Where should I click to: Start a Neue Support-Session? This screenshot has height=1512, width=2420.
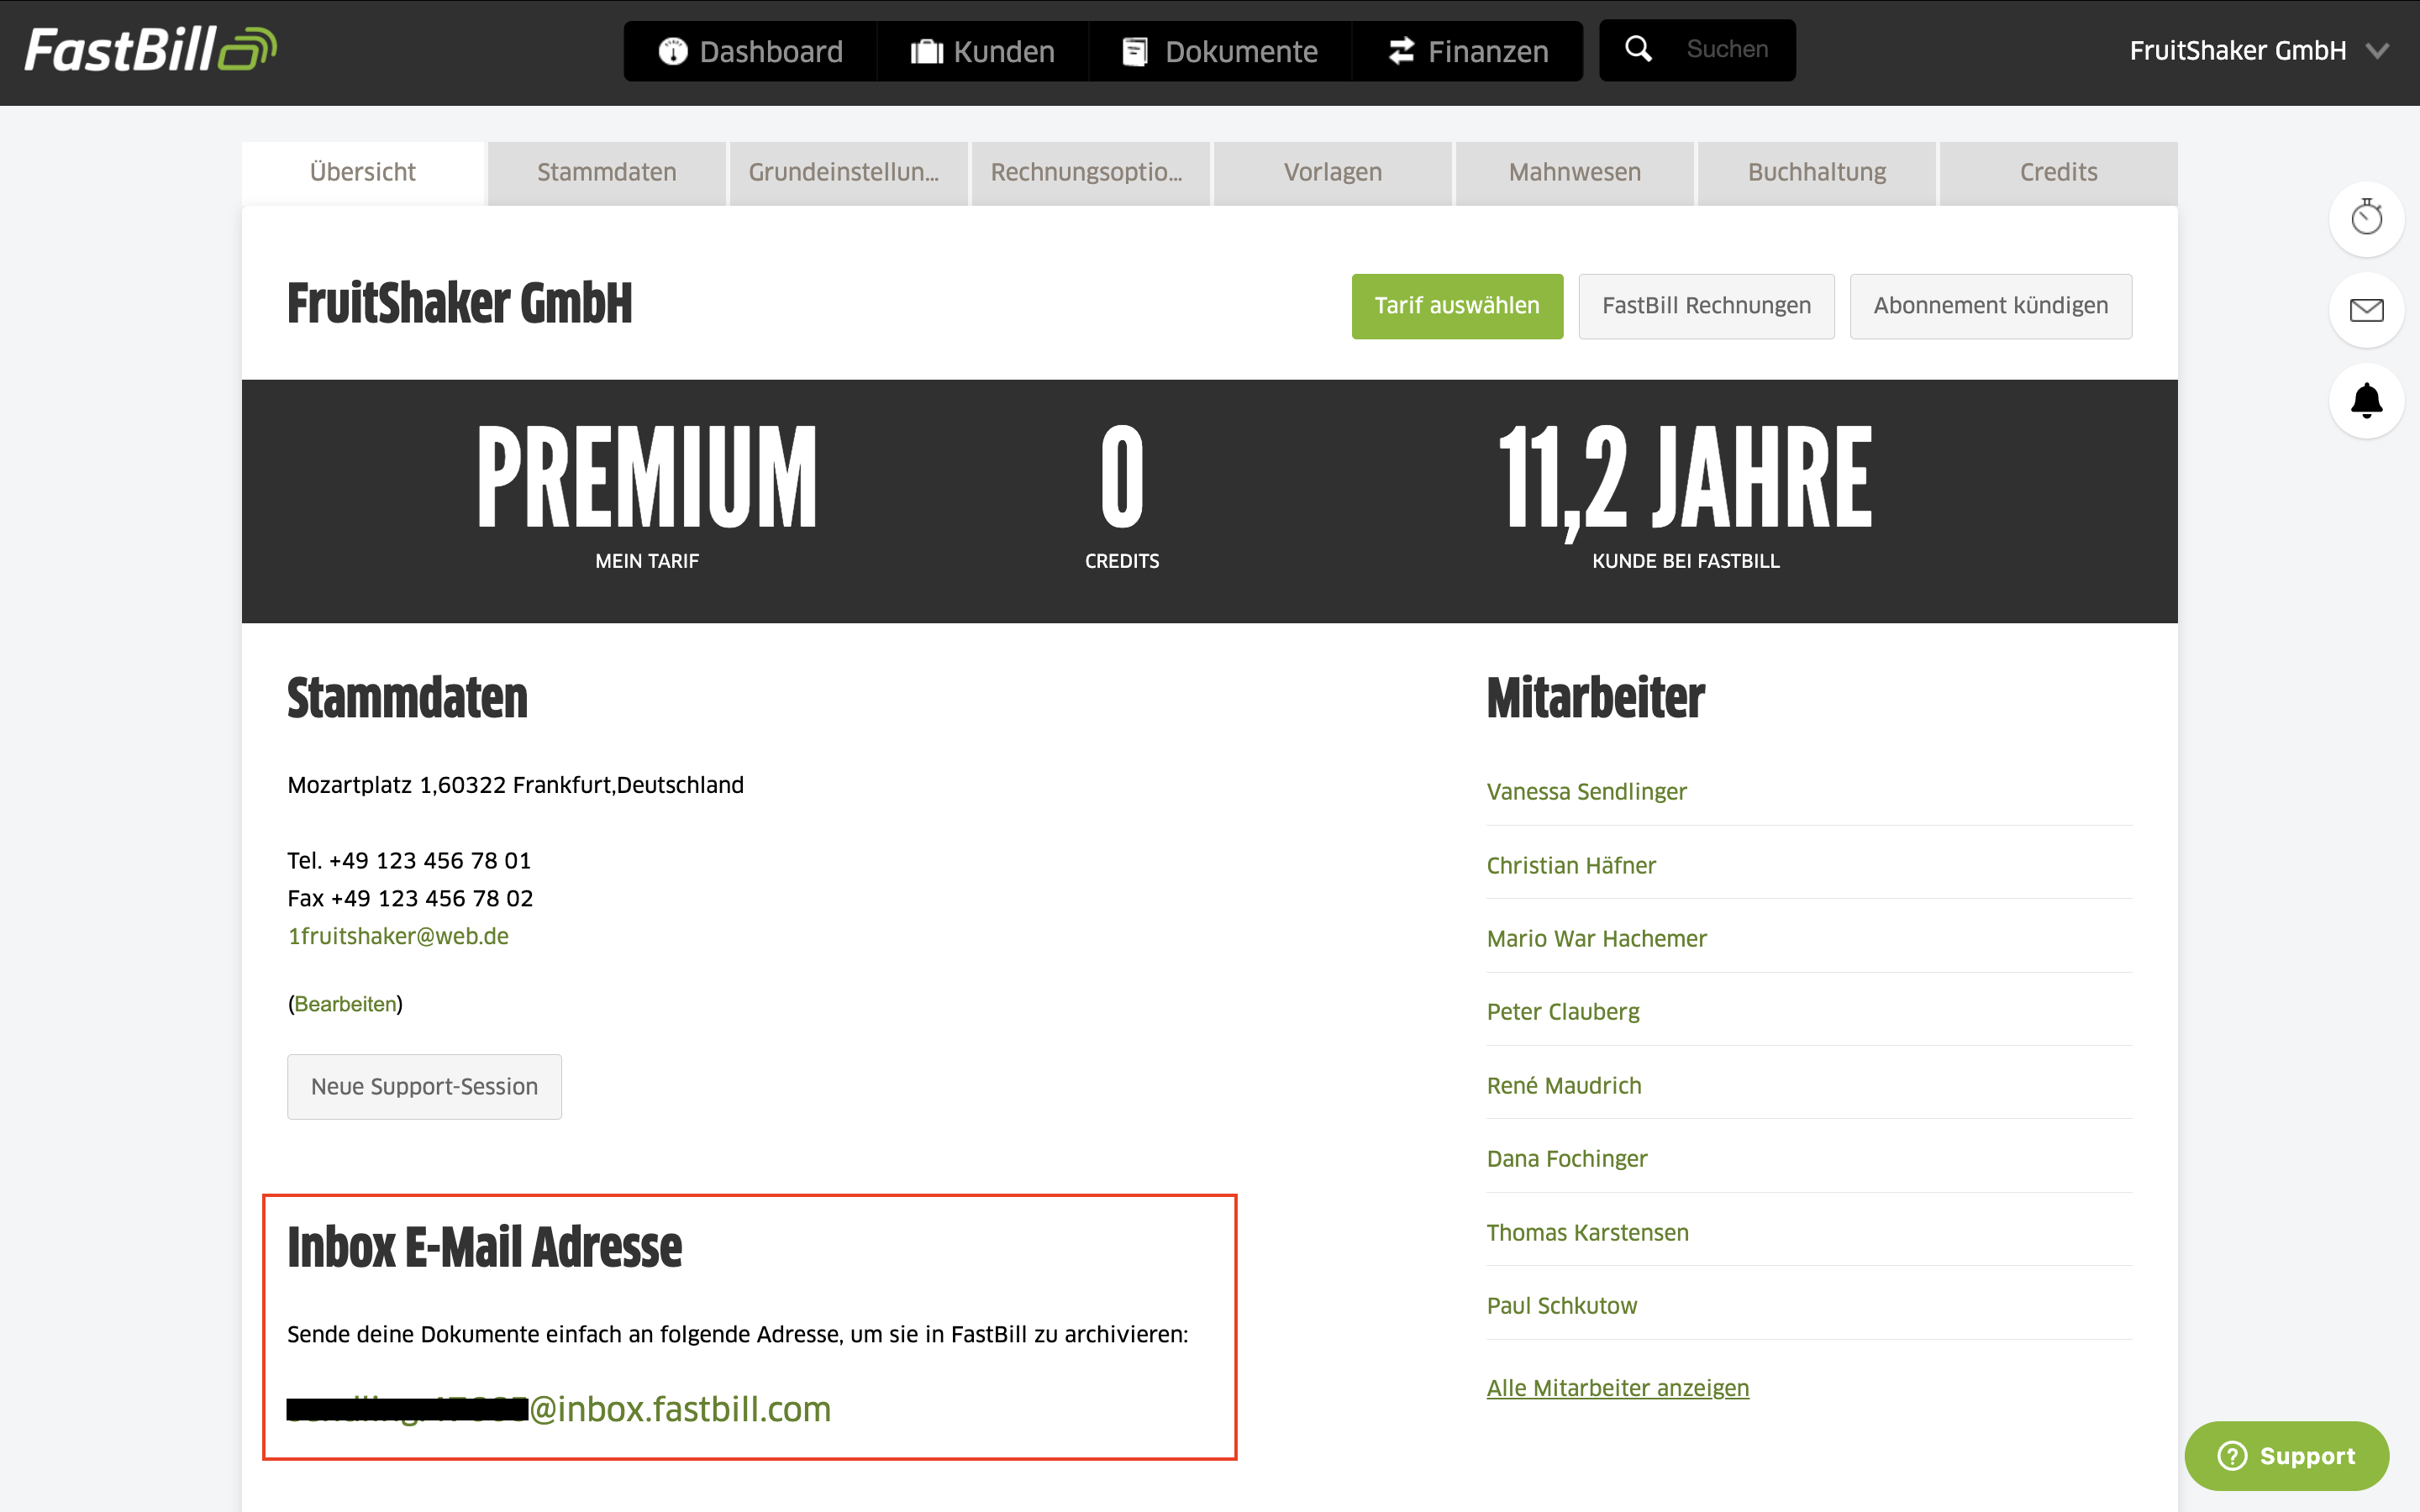pyautogui.click(x=424, y=1086)
